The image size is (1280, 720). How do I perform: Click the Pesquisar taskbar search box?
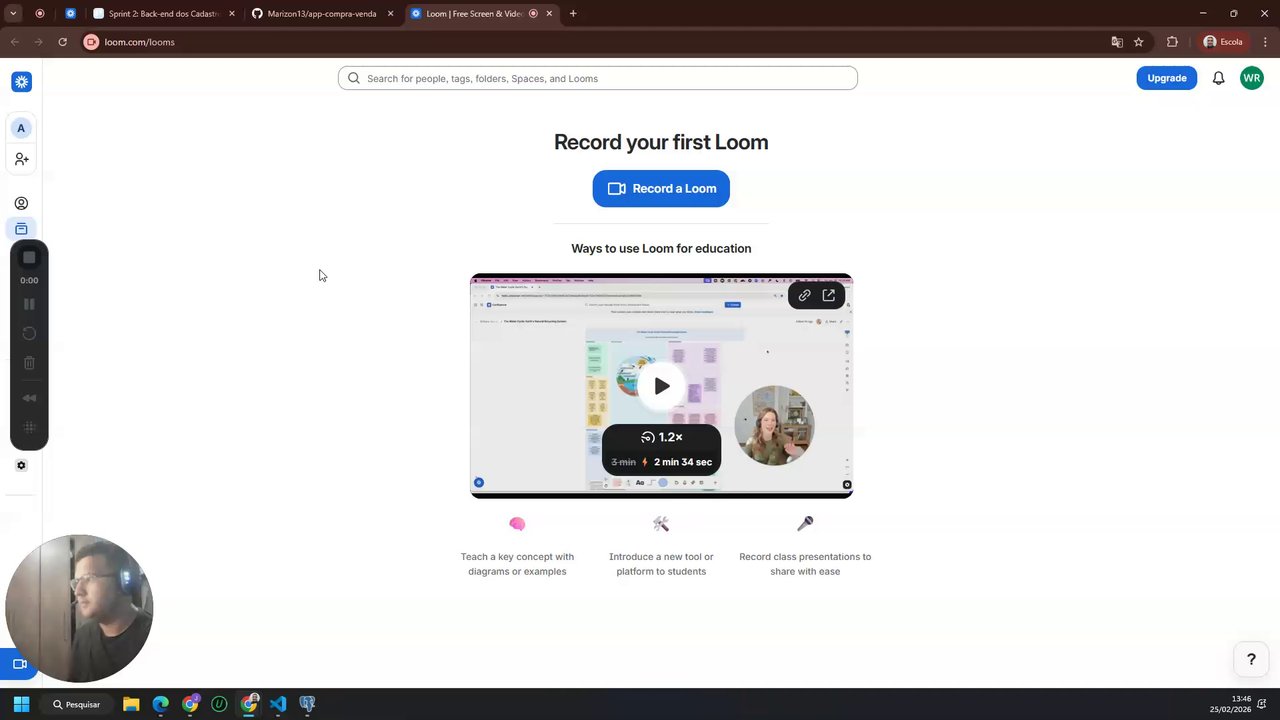77,704
